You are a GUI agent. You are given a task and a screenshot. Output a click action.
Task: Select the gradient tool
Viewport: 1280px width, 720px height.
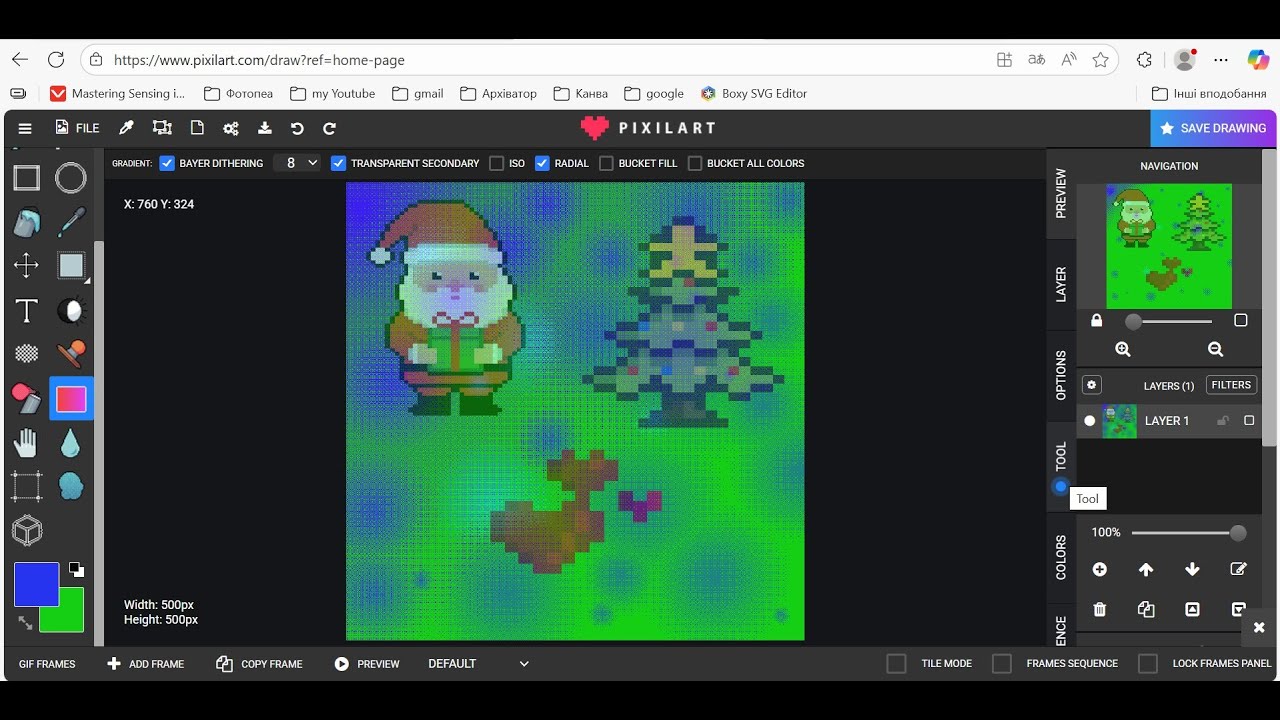tap(71, 399)
